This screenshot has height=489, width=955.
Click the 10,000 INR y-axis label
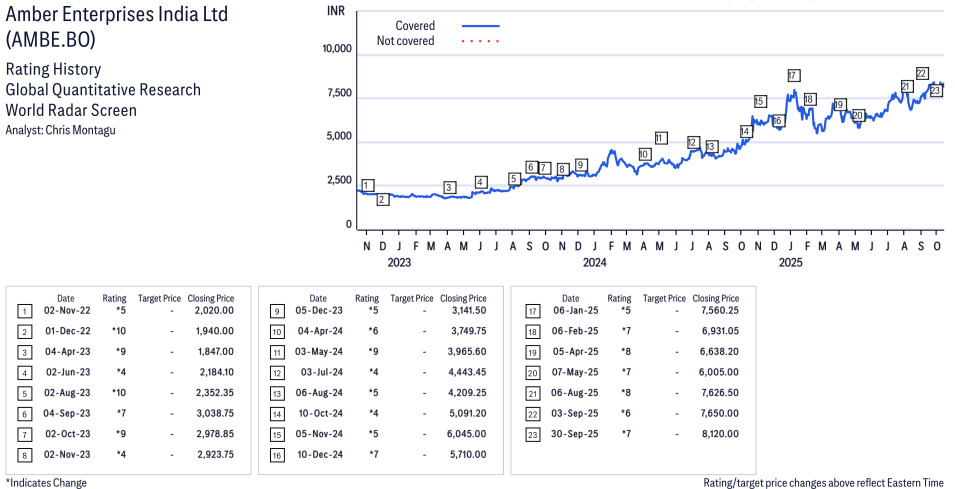337,48
